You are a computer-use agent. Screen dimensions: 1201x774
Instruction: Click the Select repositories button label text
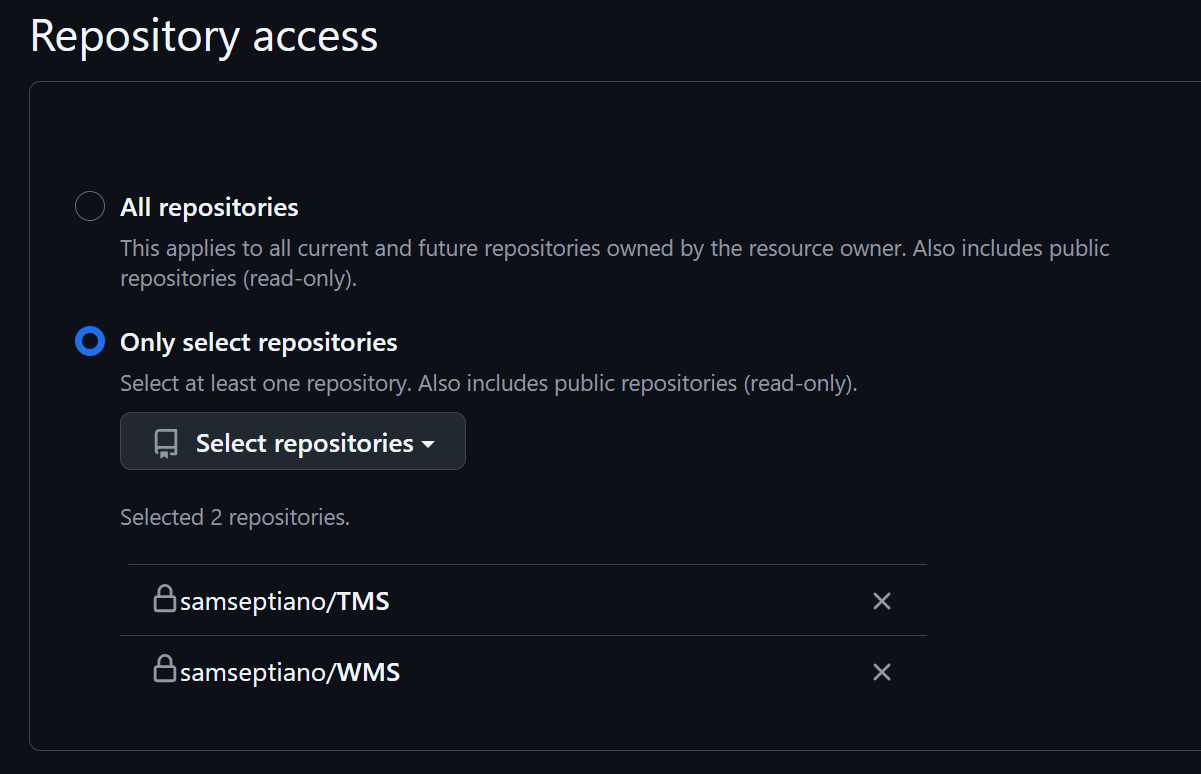pyautogui.click(x=305, y=443)
